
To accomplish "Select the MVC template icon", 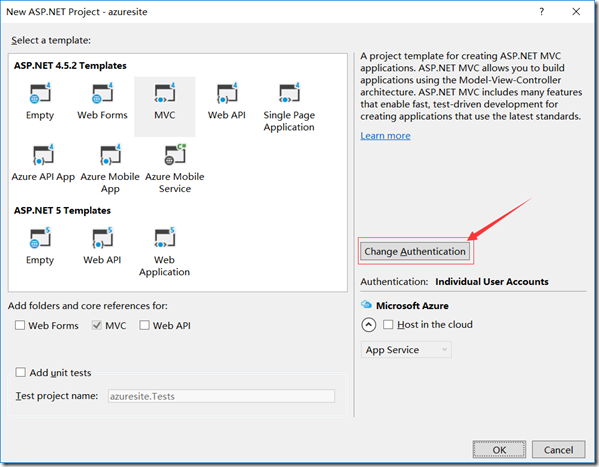I will 165,93.
